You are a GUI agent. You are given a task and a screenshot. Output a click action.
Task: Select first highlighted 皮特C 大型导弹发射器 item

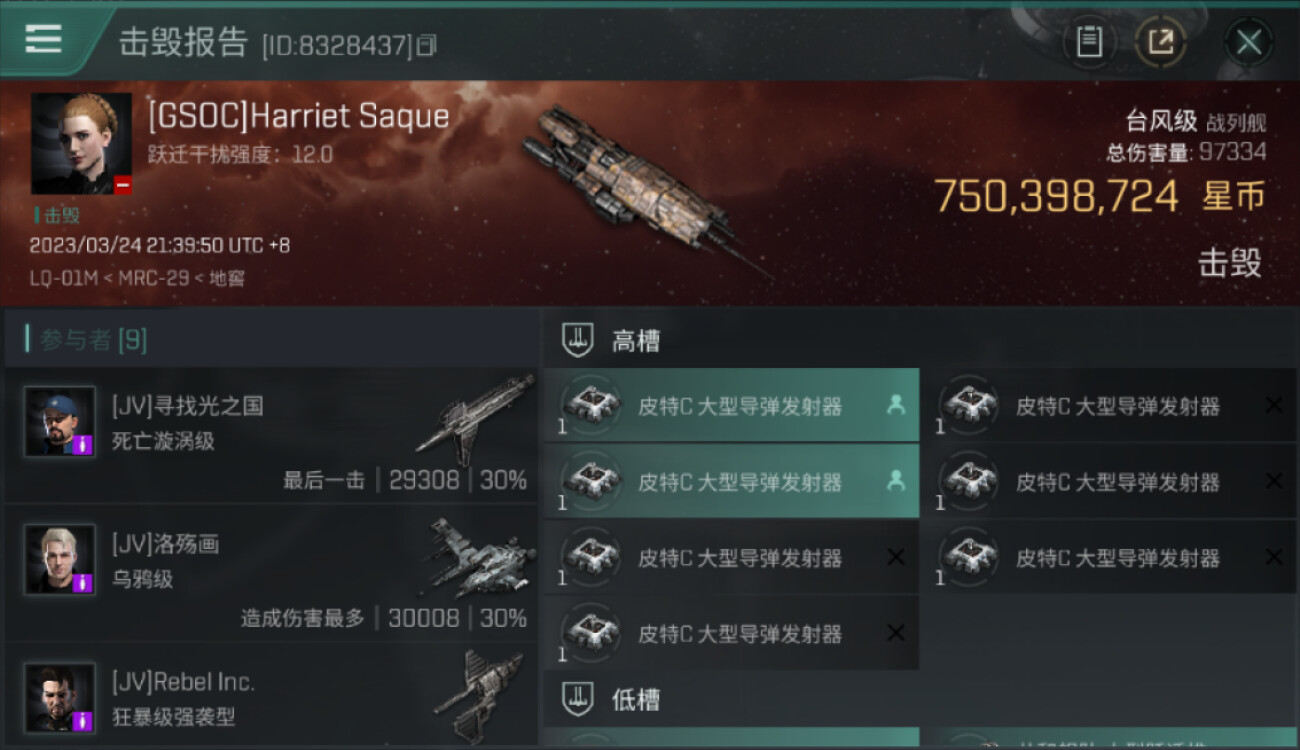point(731,406)
